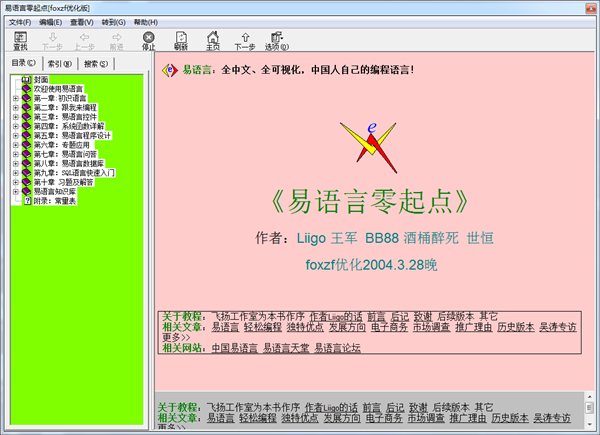Open 轻松编程 link in the pink page
This screenshot has height=435, width=600.
click(x=262, y=327)
